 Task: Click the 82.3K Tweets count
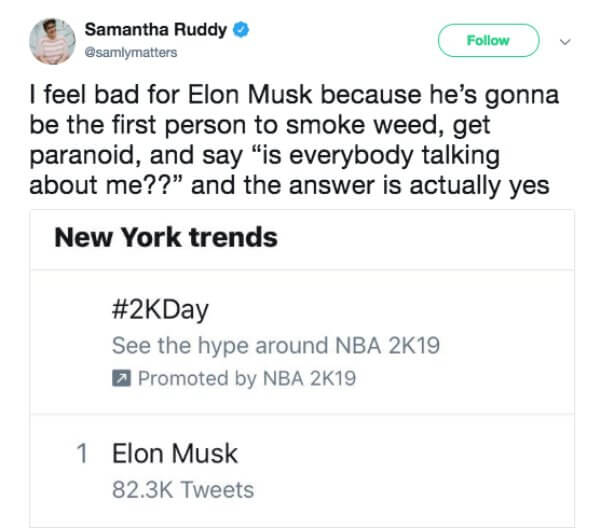coord(183,489)
